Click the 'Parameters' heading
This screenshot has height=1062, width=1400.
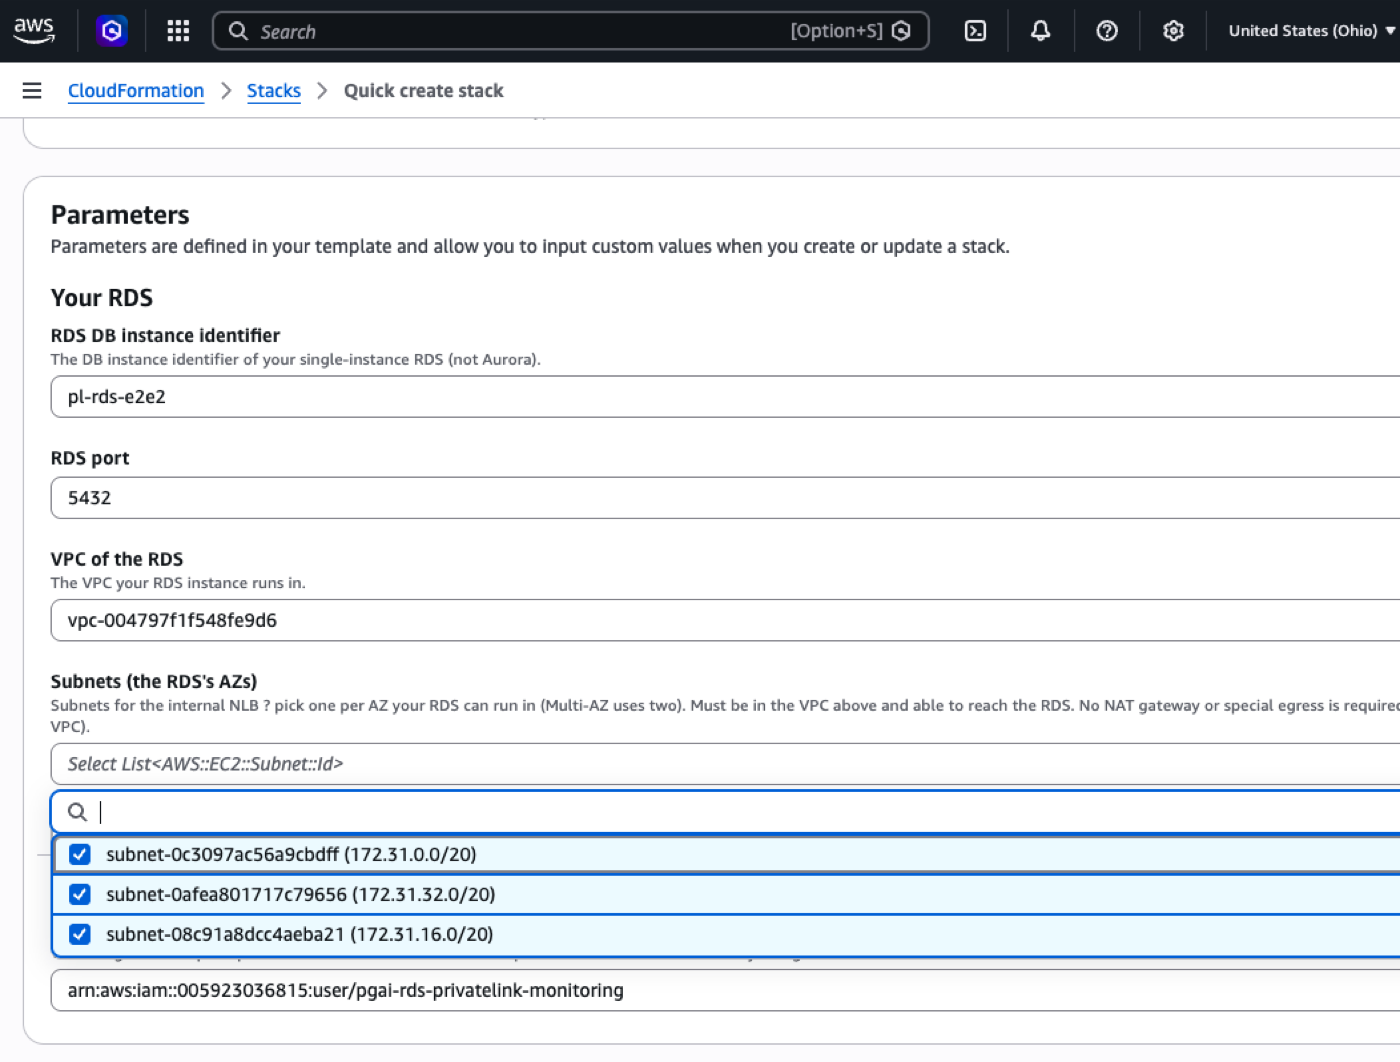click(x=120, y=215)
